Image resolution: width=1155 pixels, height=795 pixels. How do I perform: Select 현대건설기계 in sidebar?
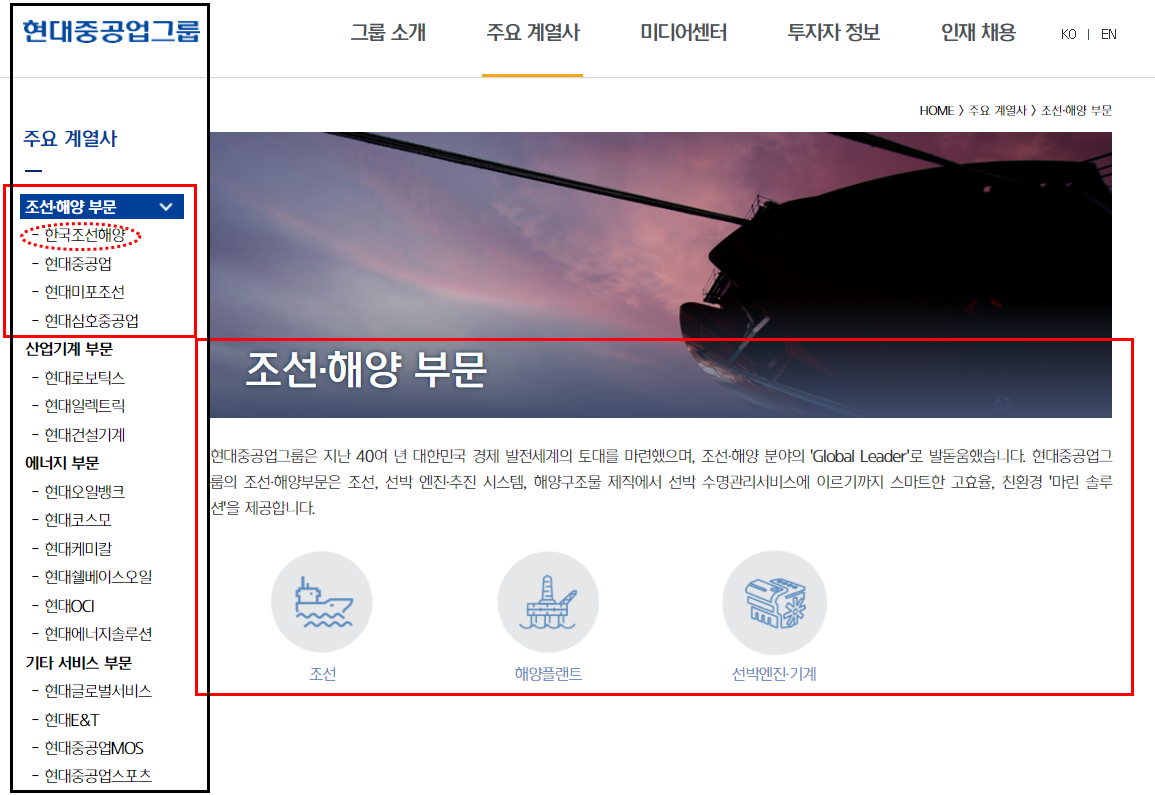pos(85,435)
